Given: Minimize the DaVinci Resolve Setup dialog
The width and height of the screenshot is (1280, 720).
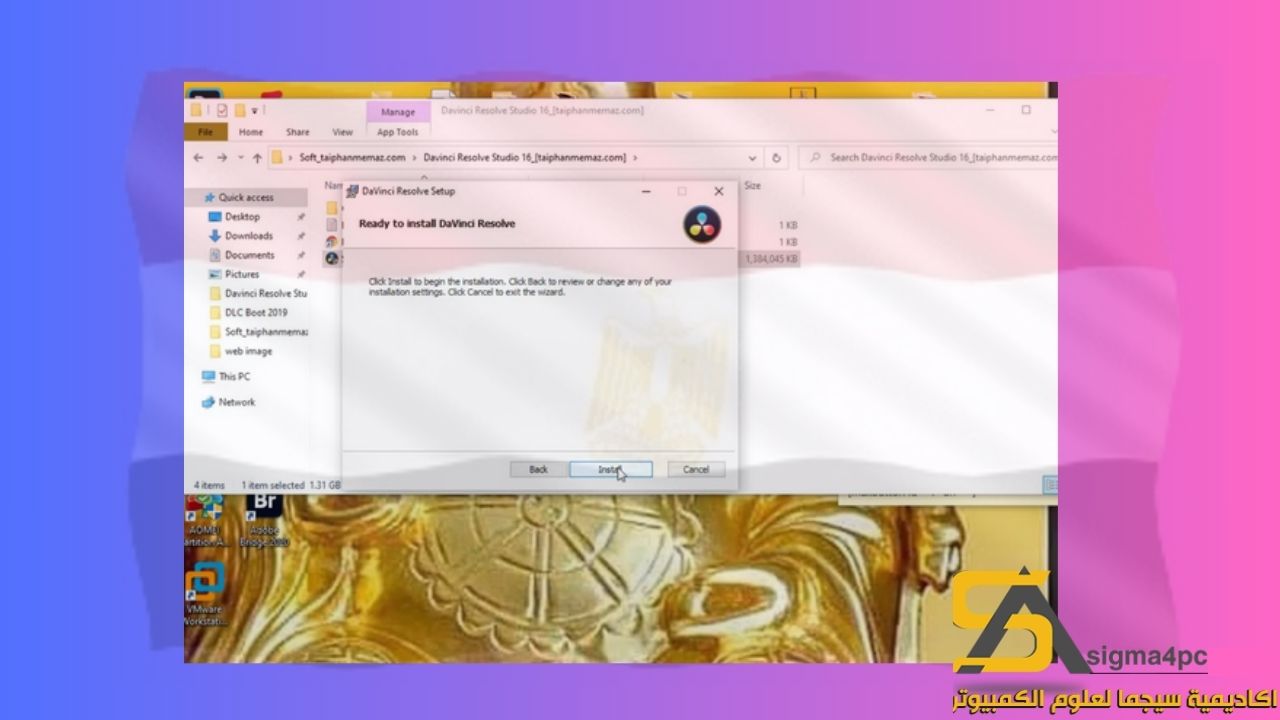Looking at the screenshot, I should [x=648, y=191].
